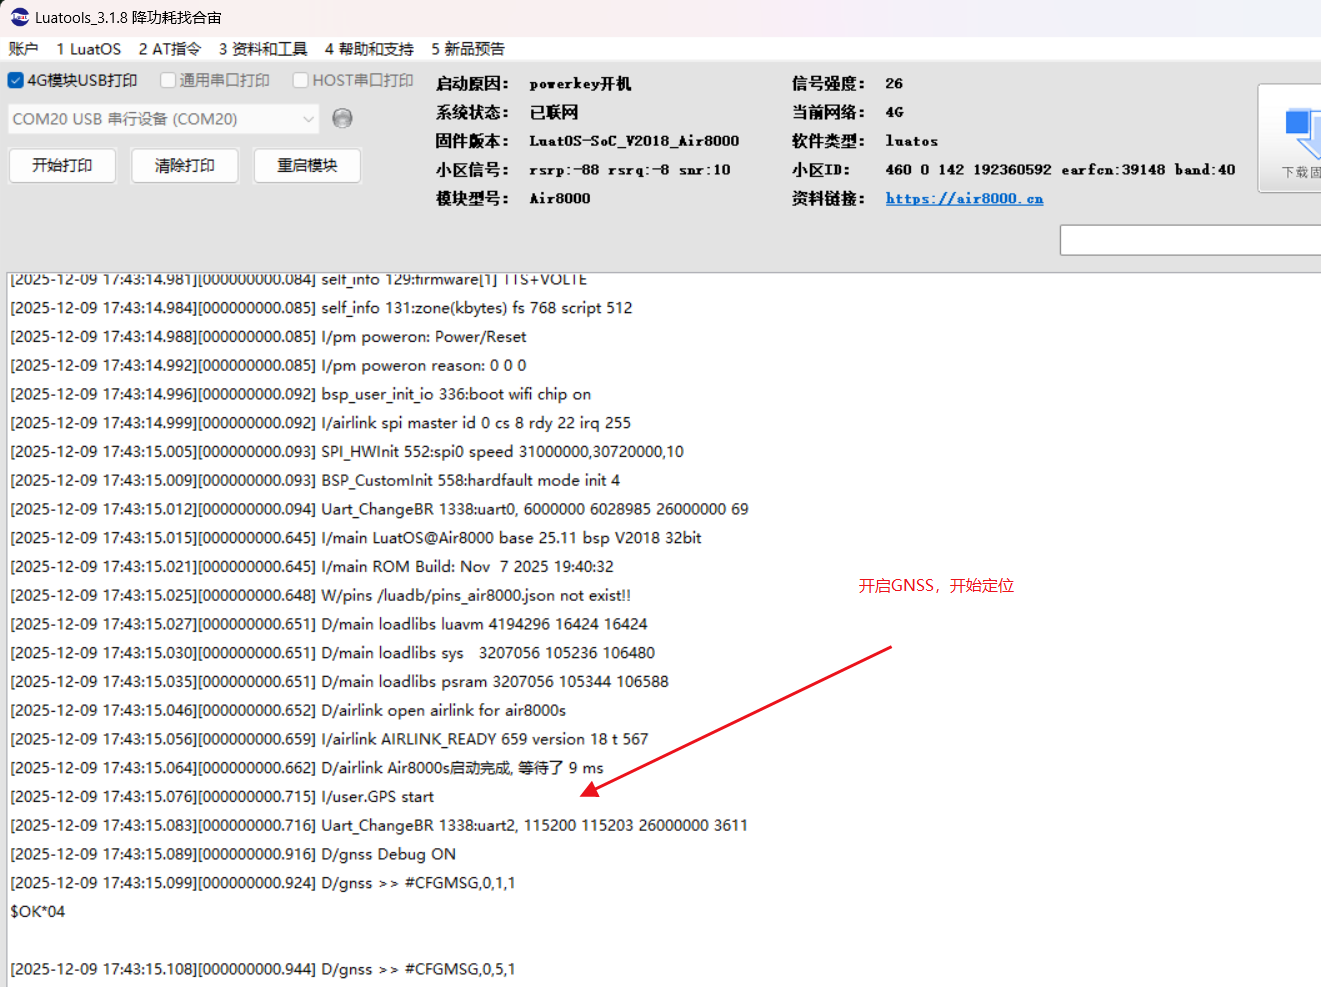Viewport: 1321px width, 987px height.
Task: Click the log line AIRLINK_READY 659 version
Action: [329, 739]
